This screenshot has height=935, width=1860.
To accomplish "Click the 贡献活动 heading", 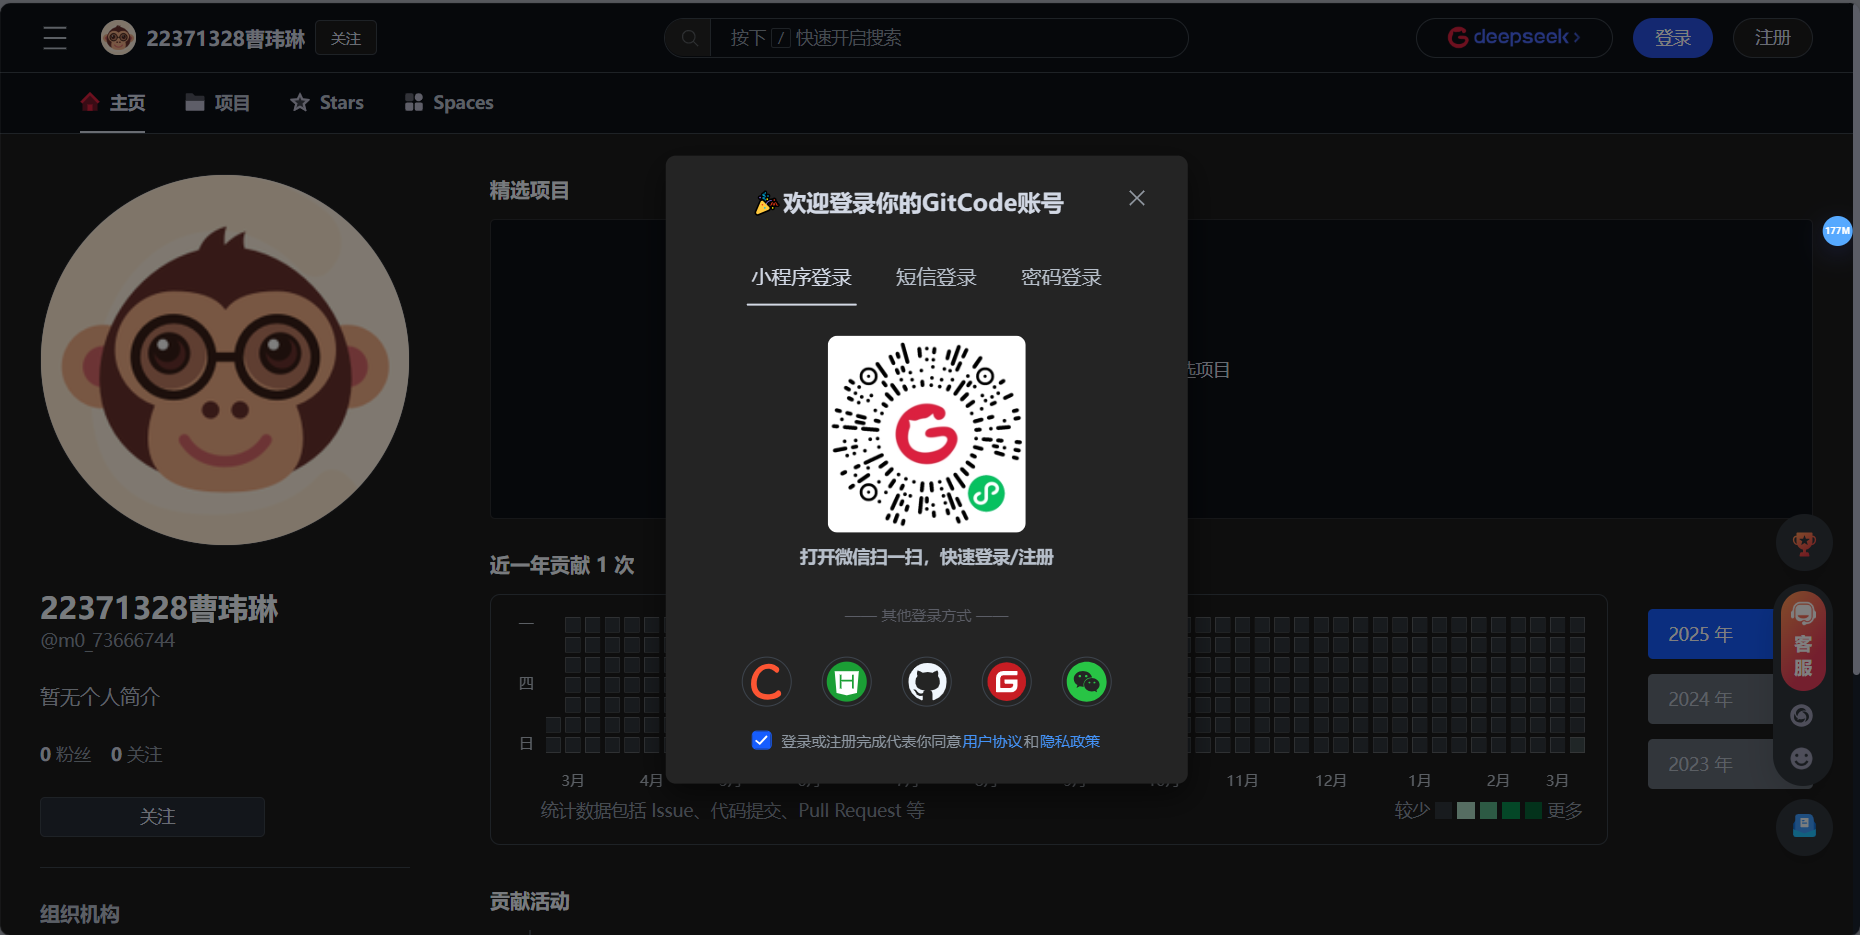I will [529, 901].
